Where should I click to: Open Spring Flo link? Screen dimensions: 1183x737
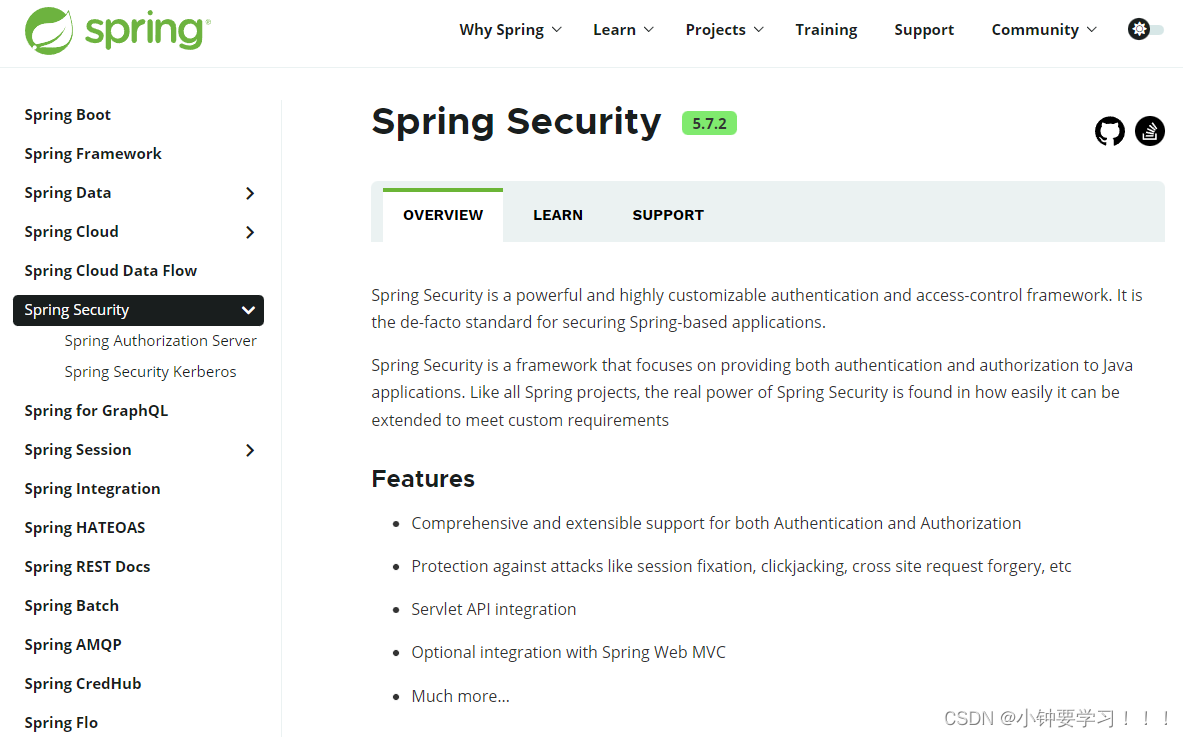pos(60,723)
